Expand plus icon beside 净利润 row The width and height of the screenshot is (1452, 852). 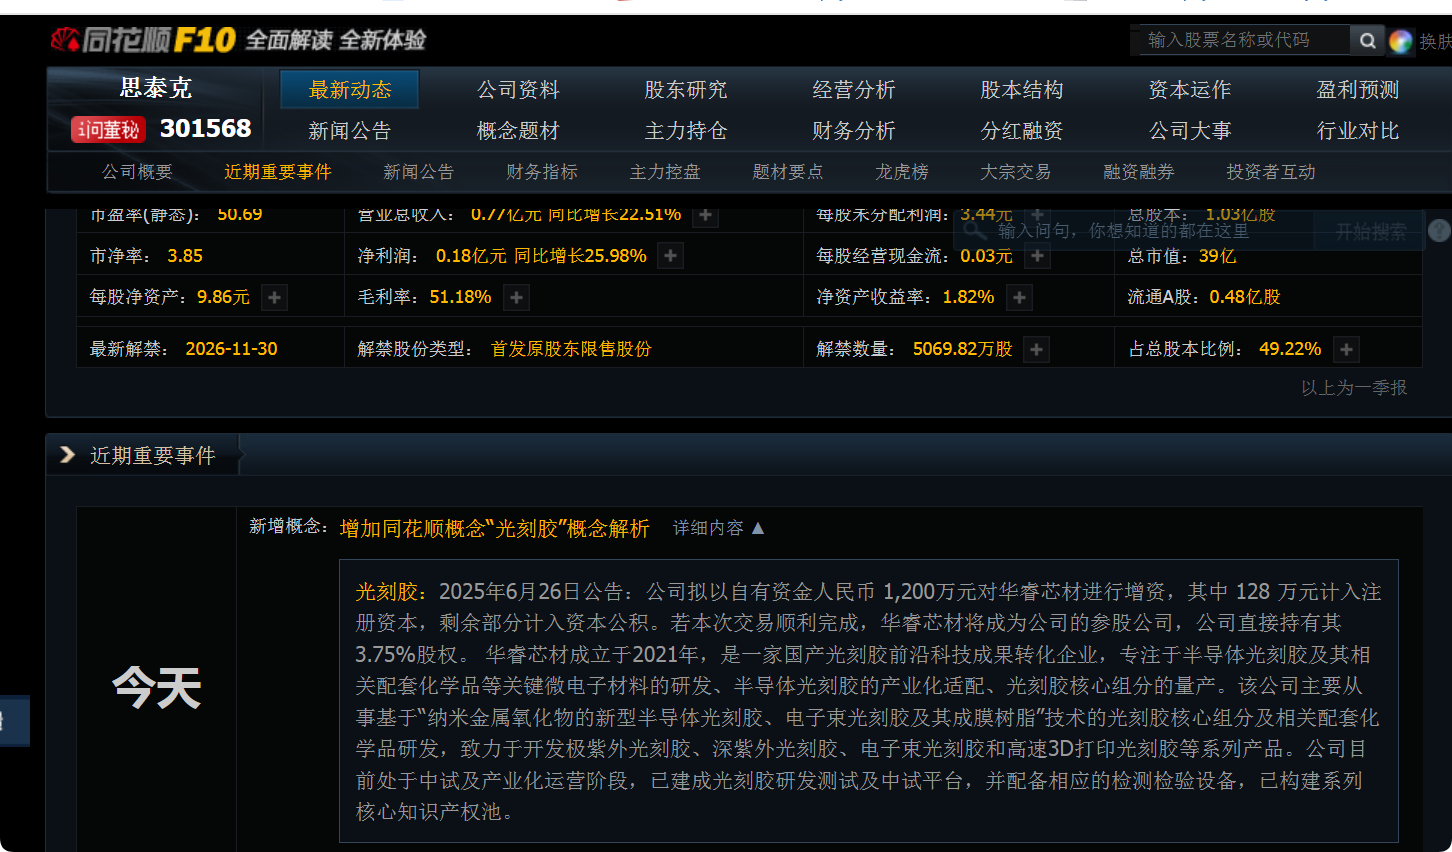pyautogui.click(x=671, y=256)
